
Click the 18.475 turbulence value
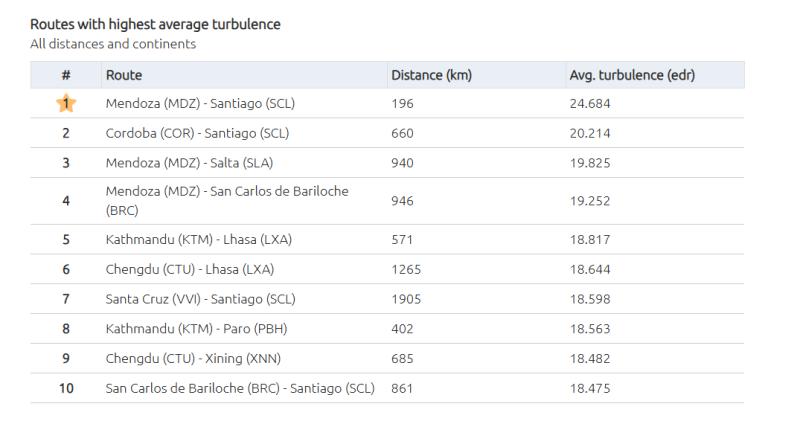coord(590,388)
